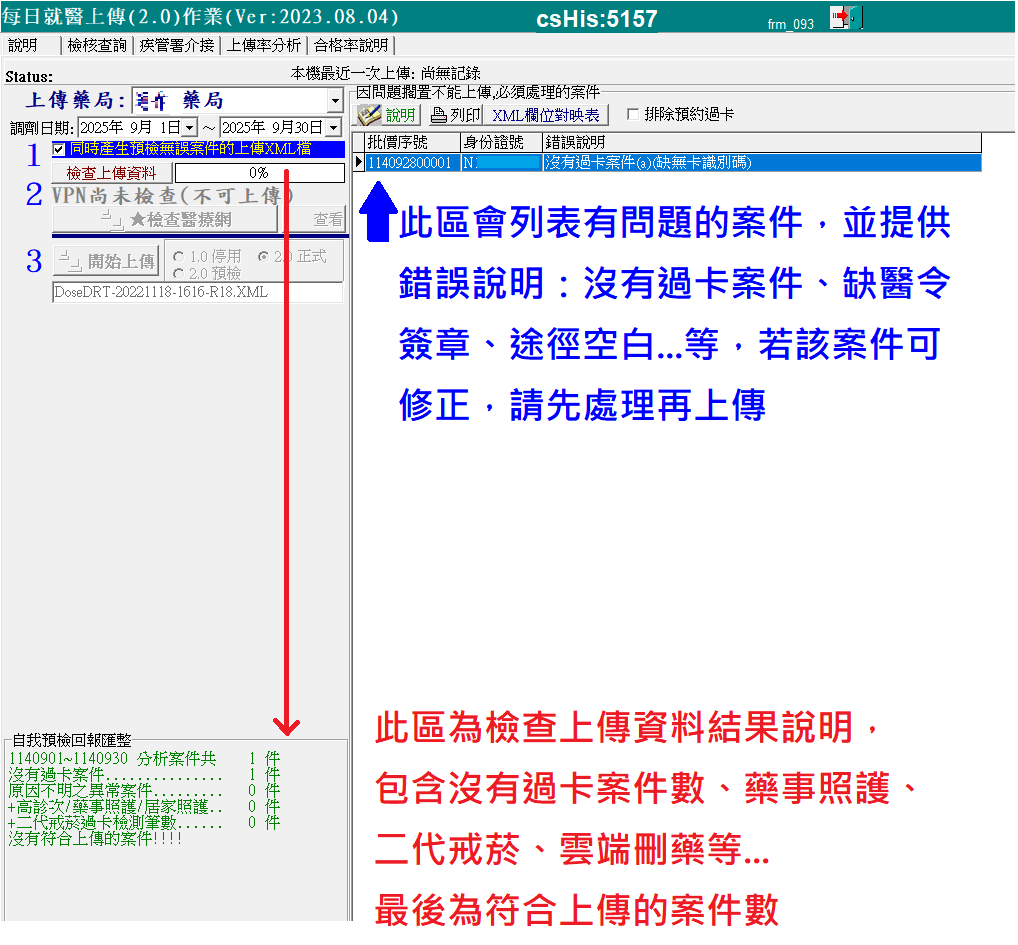Select the 2.0 預檢 radio option
Viewport: 1018px width, 945px height.
(x=178, y=273)
